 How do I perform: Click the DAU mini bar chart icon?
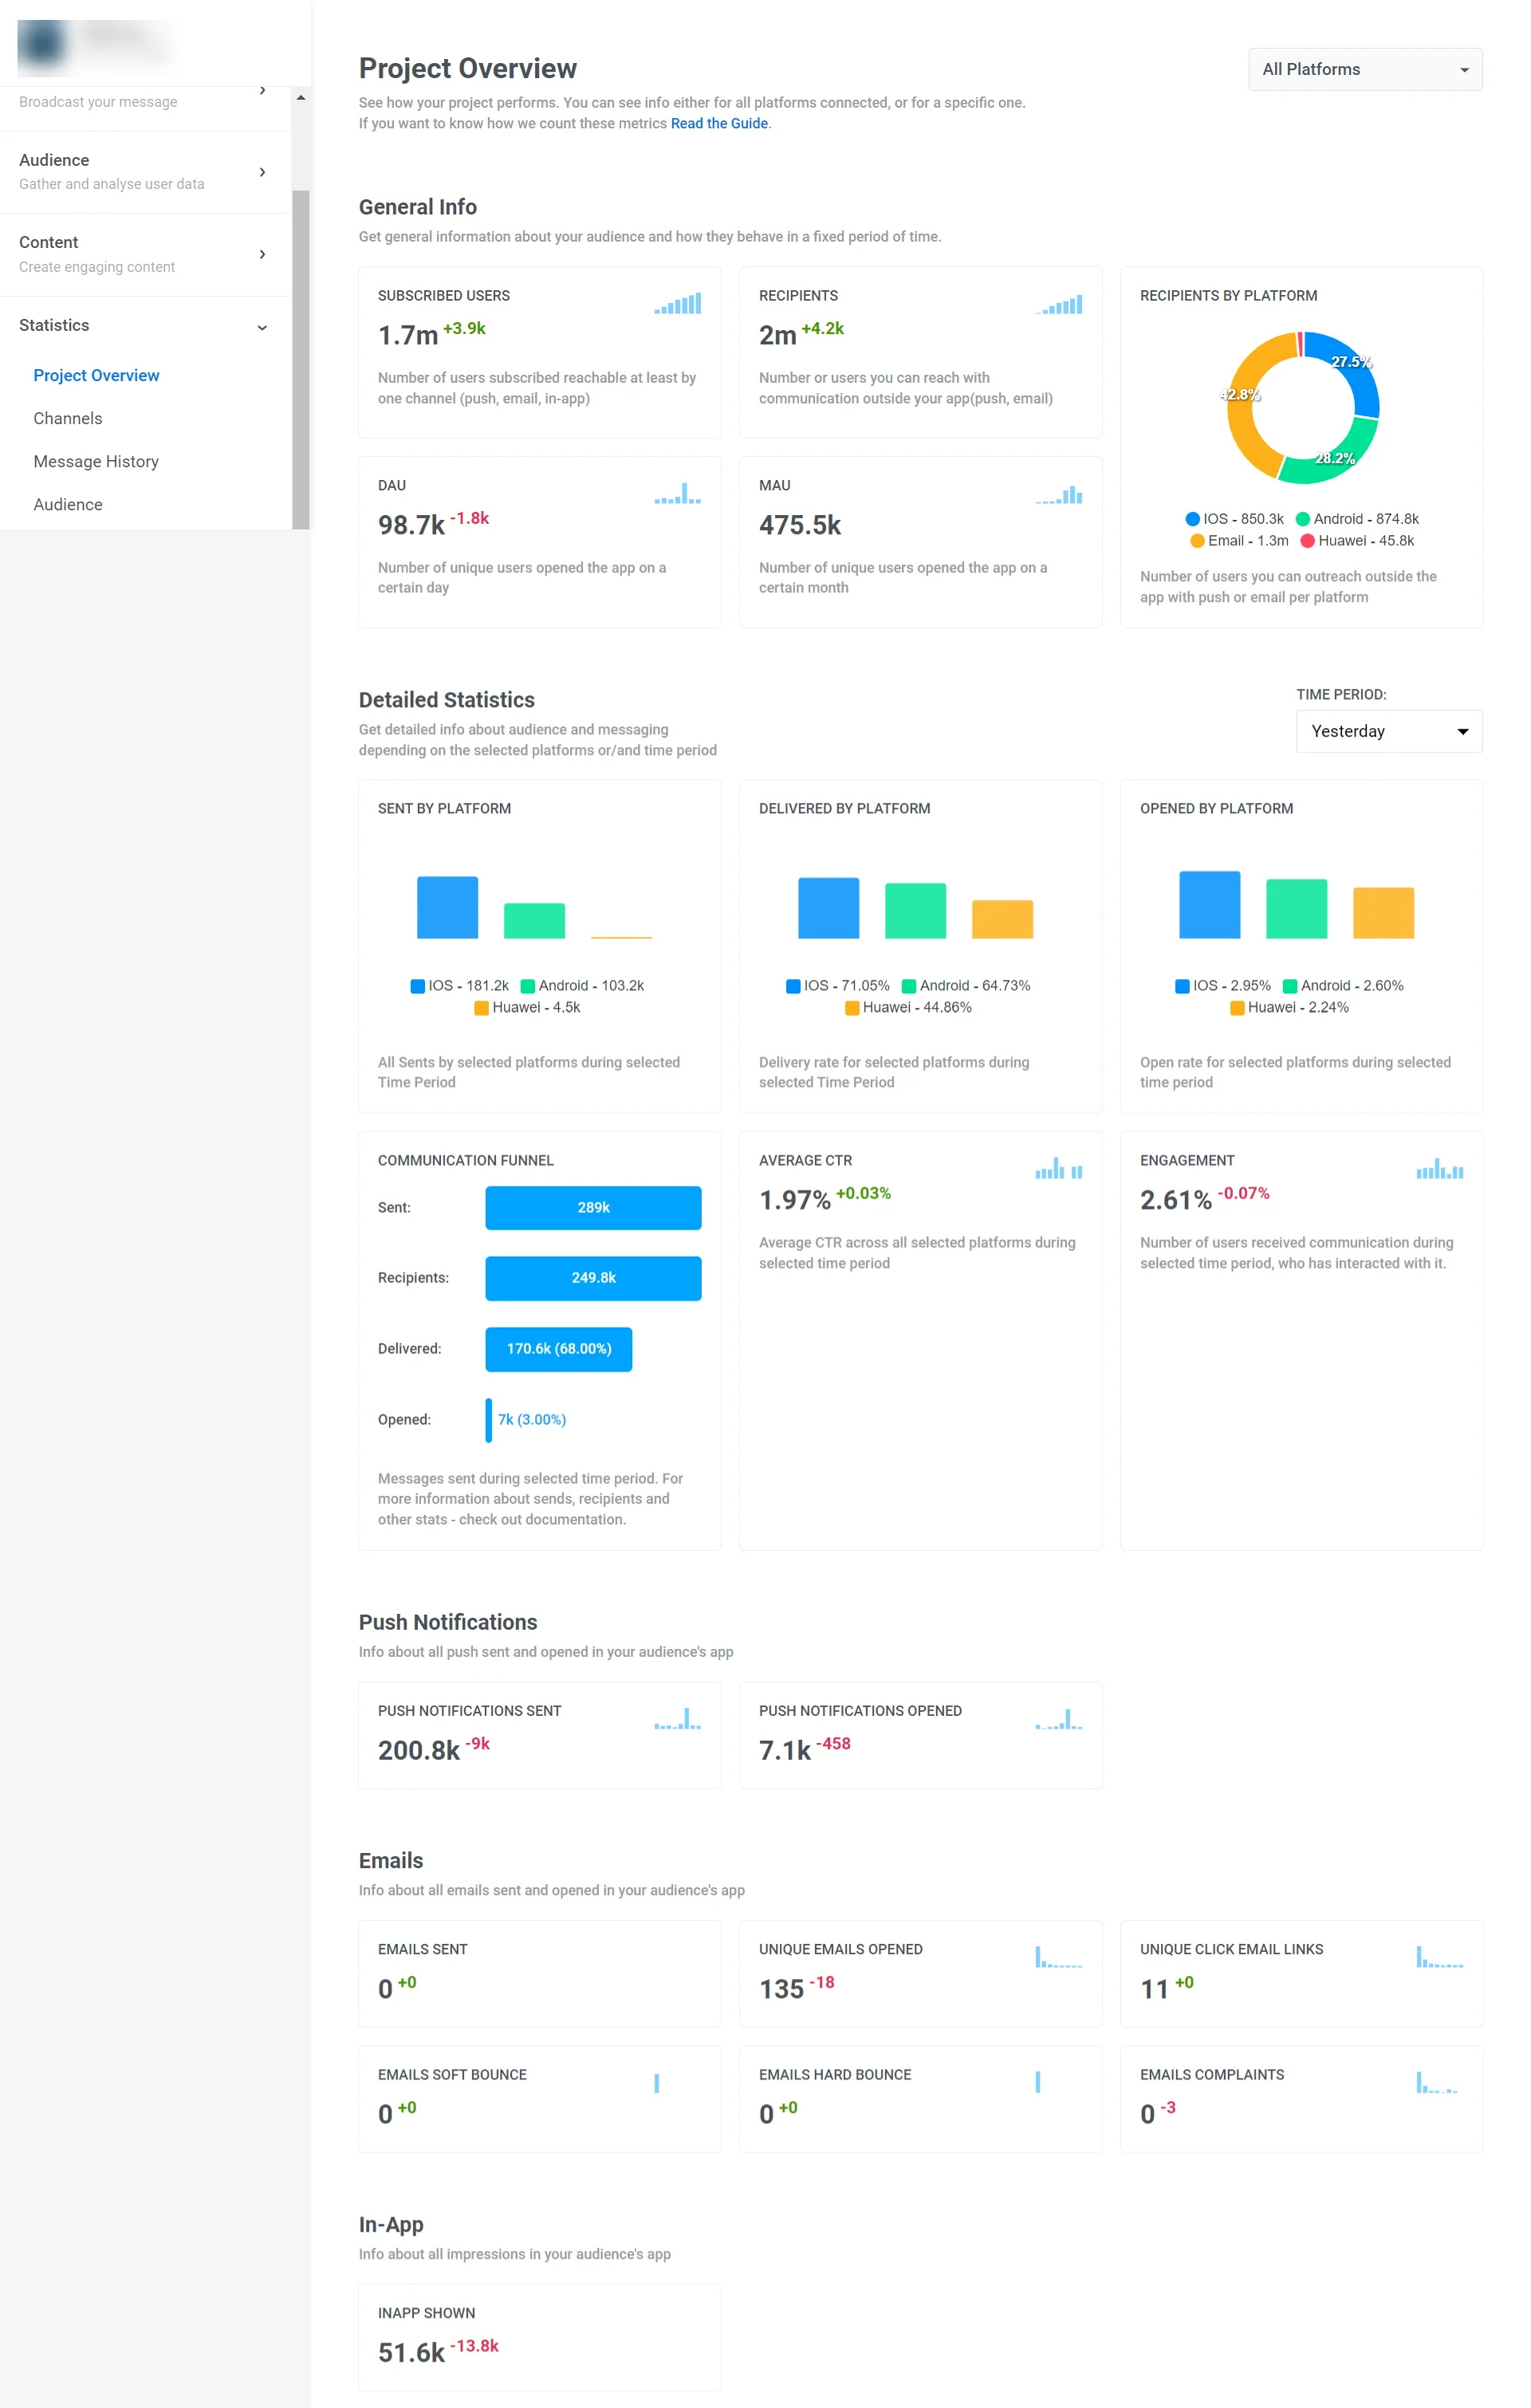click(677, 494)
